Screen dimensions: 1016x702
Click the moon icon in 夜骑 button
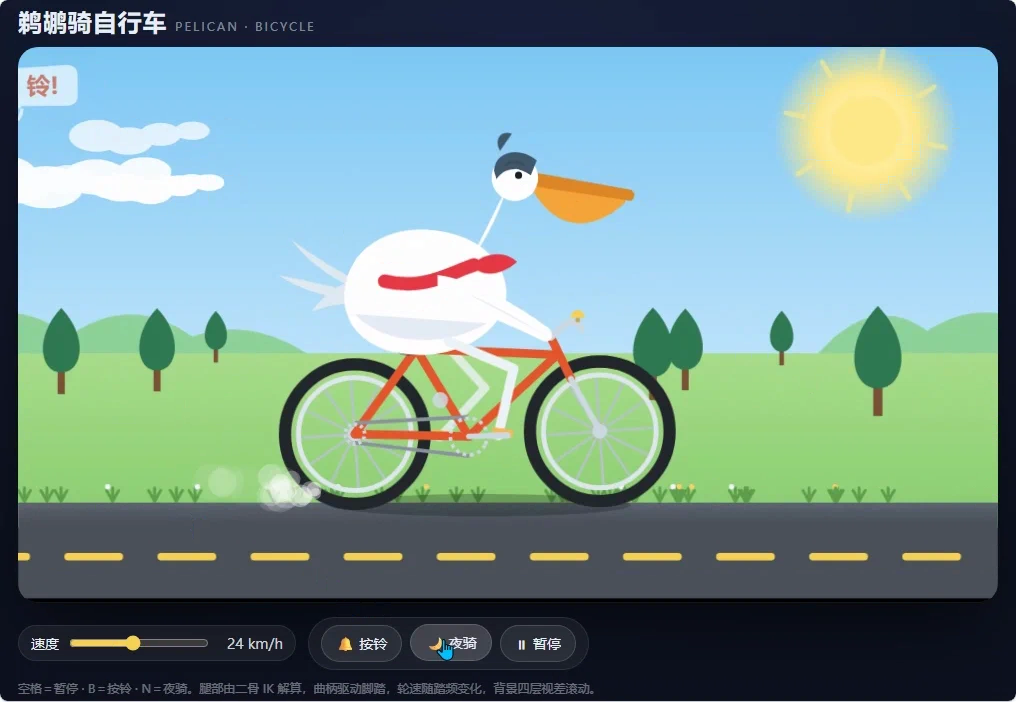coord(435,643)
